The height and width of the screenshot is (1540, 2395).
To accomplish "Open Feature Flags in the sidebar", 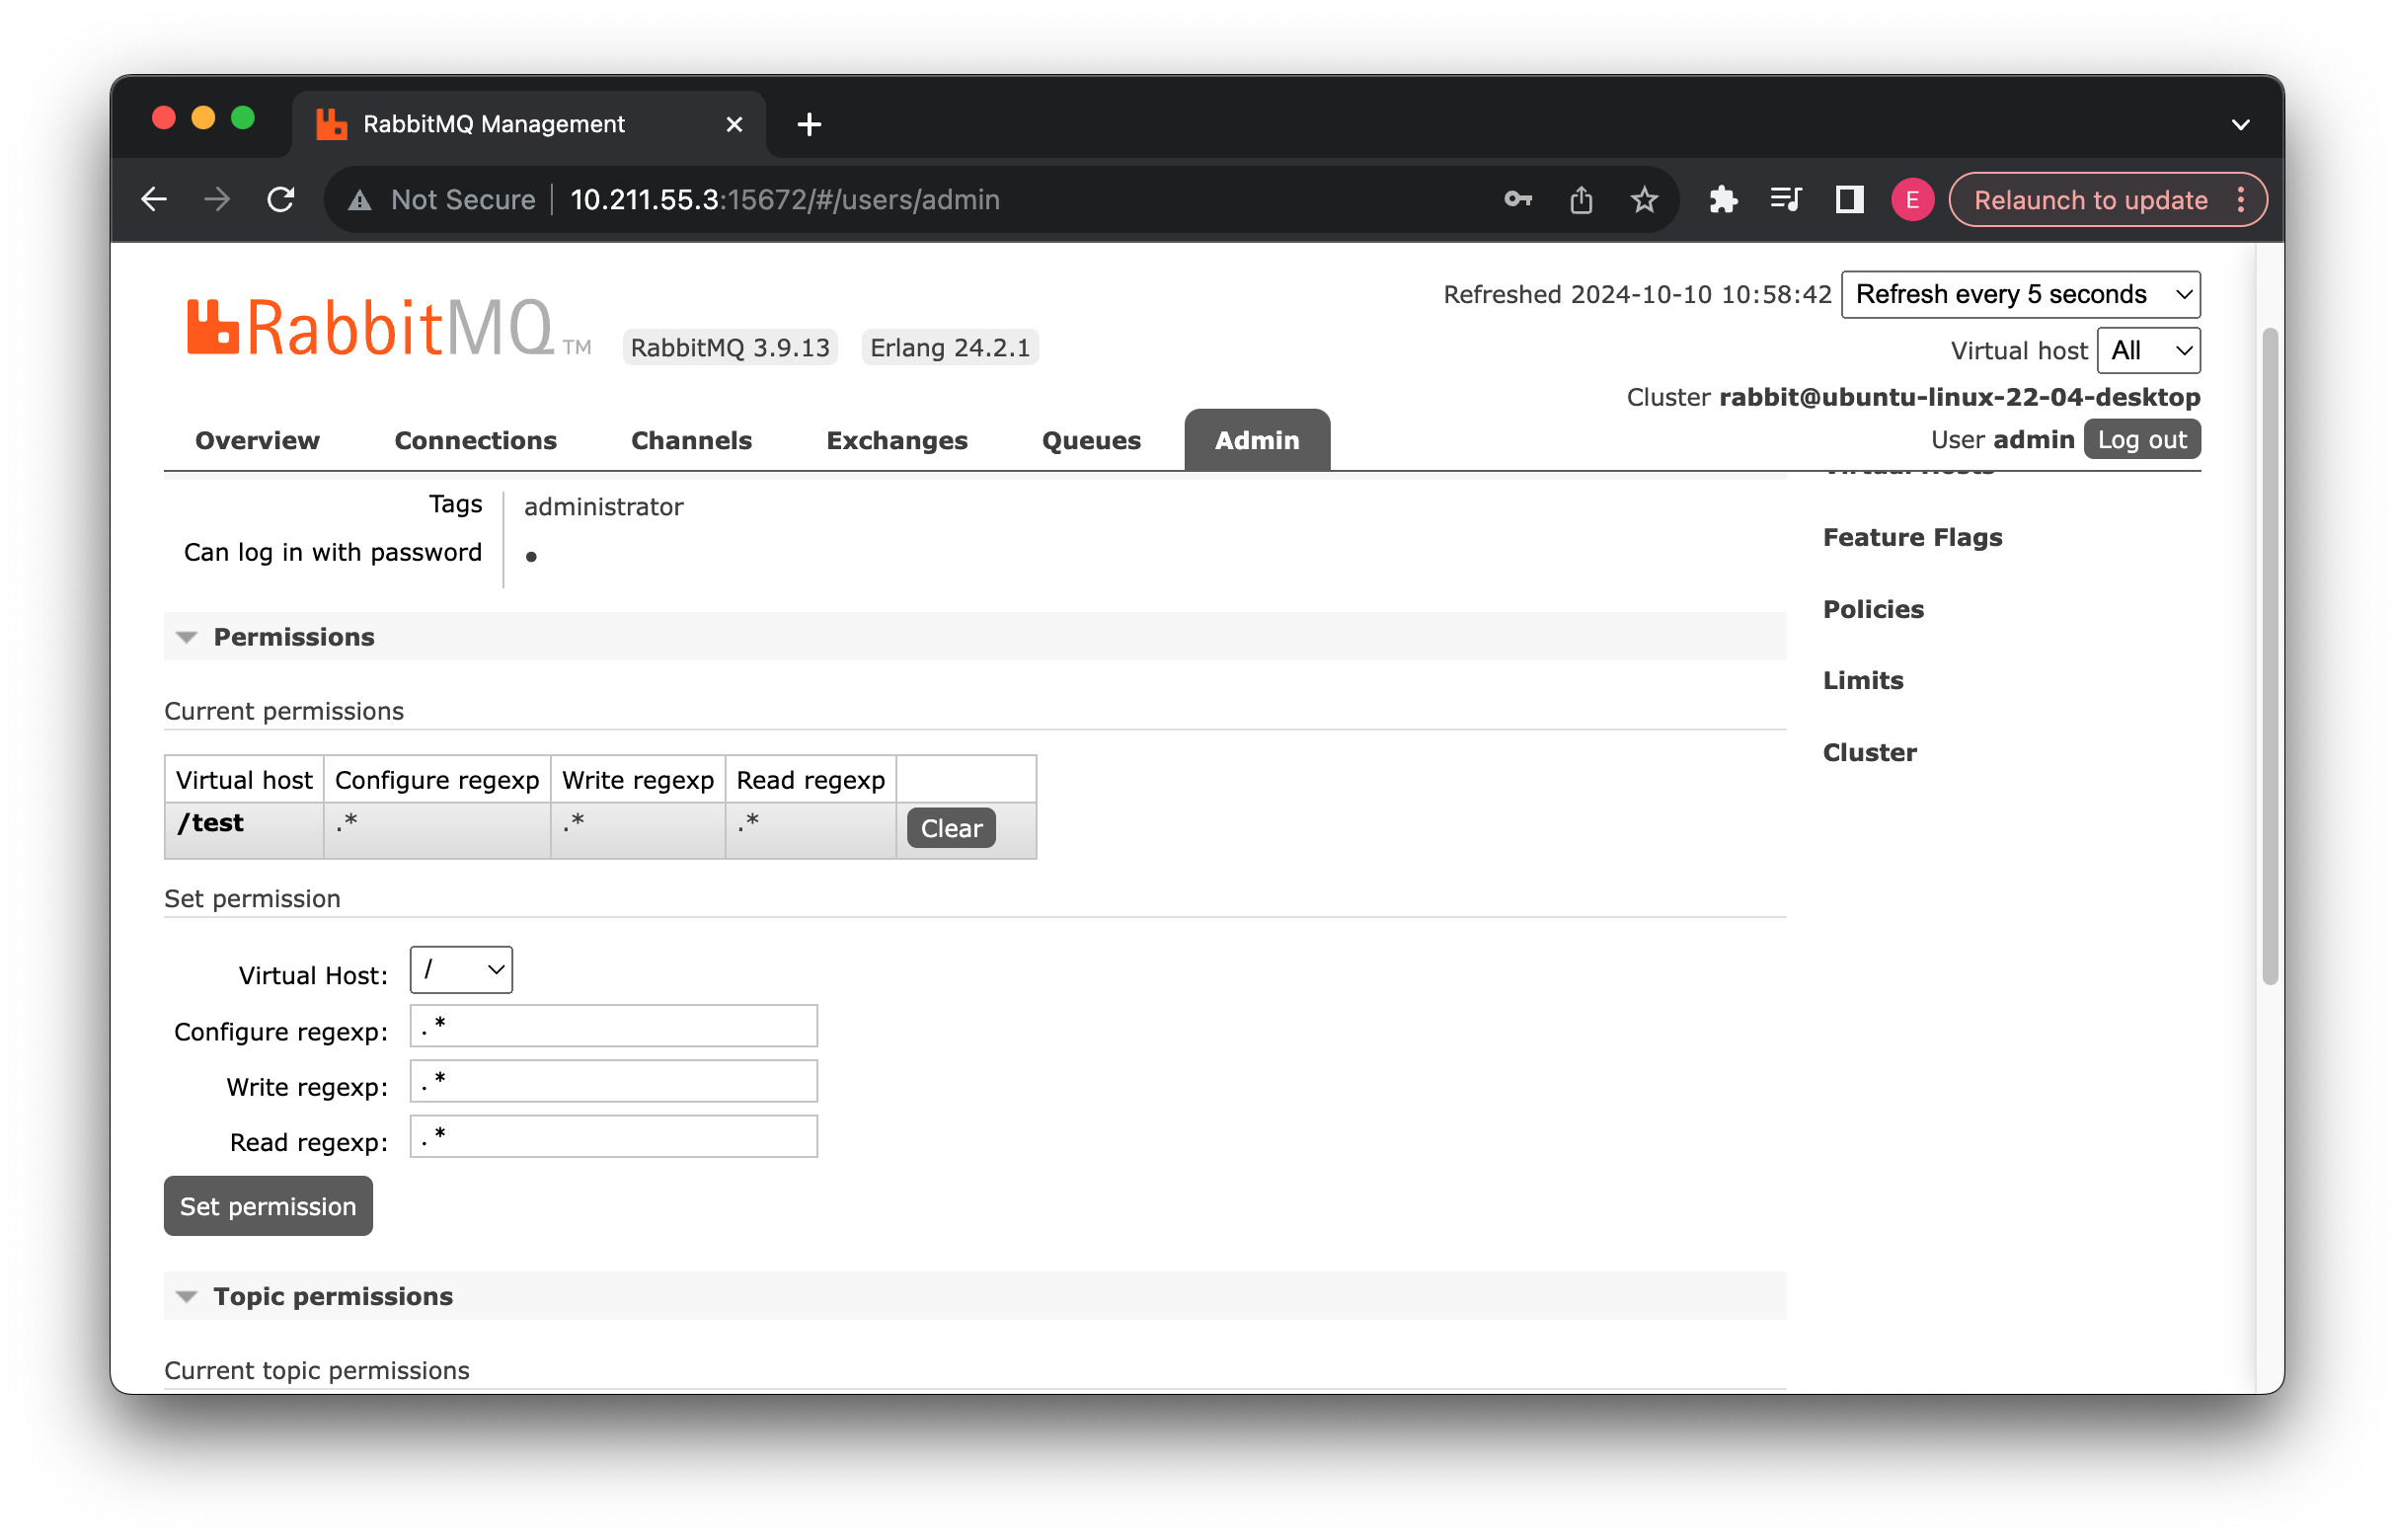I will pyautogui.click(x=1912, y=537).
